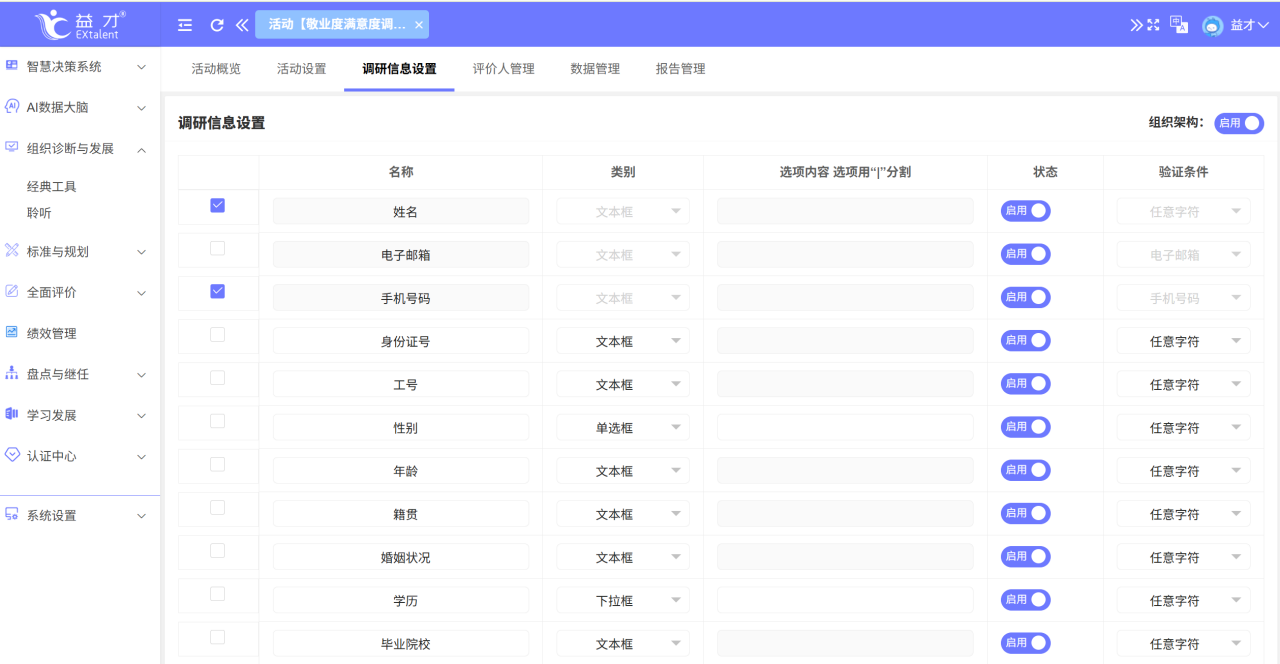Image resolution: width=1280 pixels, height=664 pixels.
Task: Click the 绩效管理 sidebar icon
Action: pyautogui.click(x=12, y=332)
